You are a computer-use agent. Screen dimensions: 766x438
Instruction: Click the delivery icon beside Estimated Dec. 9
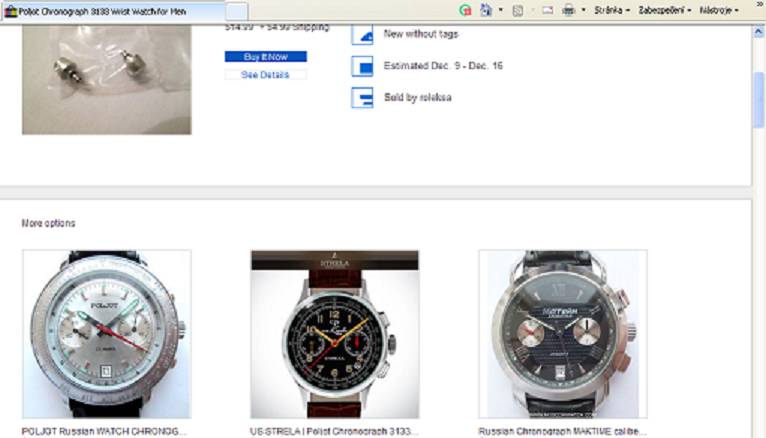point(362,67)
